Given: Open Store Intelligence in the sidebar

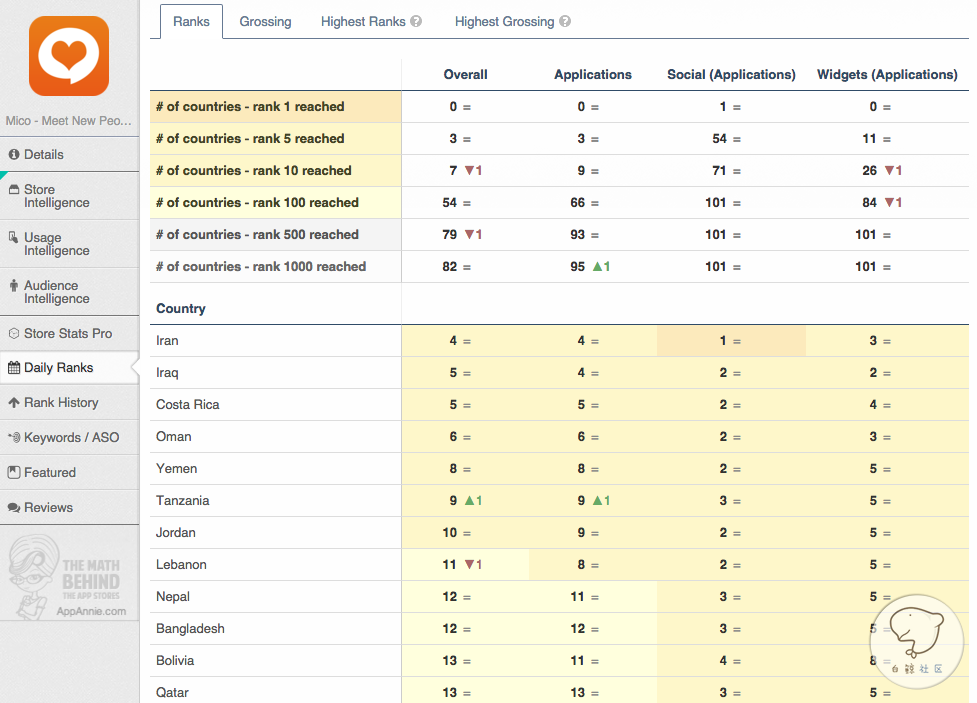Looking at the screenshot, I should coord(56,196).
